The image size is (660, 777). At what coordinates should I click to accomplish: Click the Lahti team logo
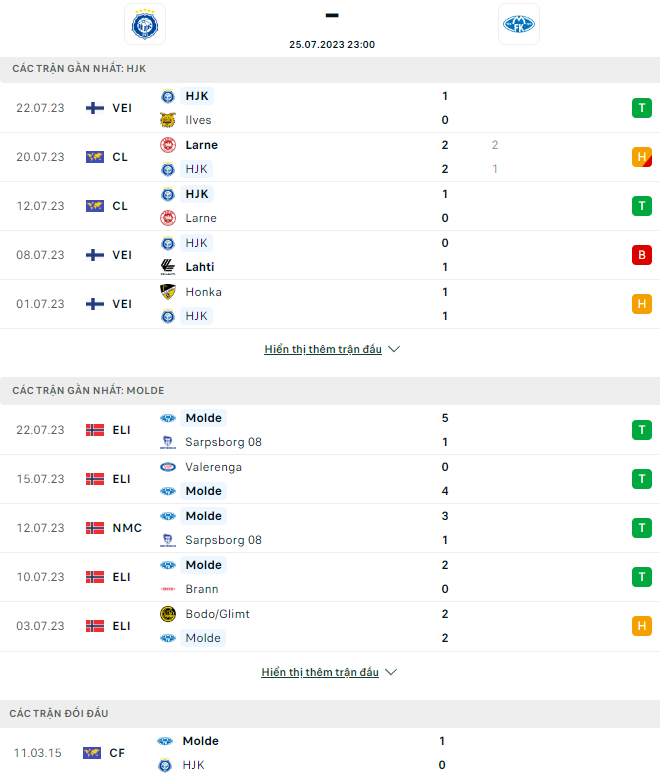168,267
